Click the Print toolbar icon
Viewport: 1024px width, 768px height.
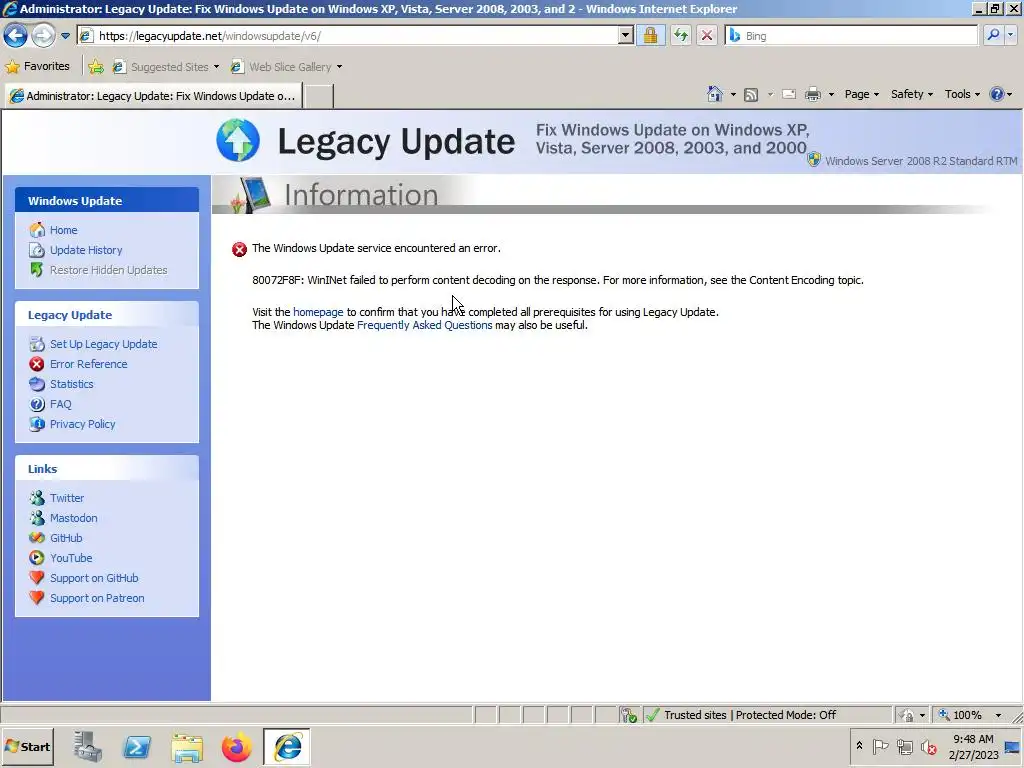tap(813, 95)
